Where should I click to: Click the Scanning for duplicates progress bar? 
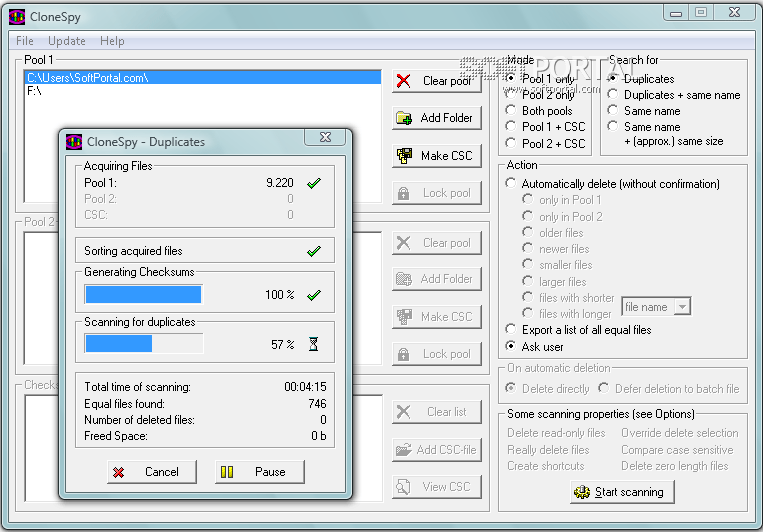pyautogui.click(x=144, y=344)
